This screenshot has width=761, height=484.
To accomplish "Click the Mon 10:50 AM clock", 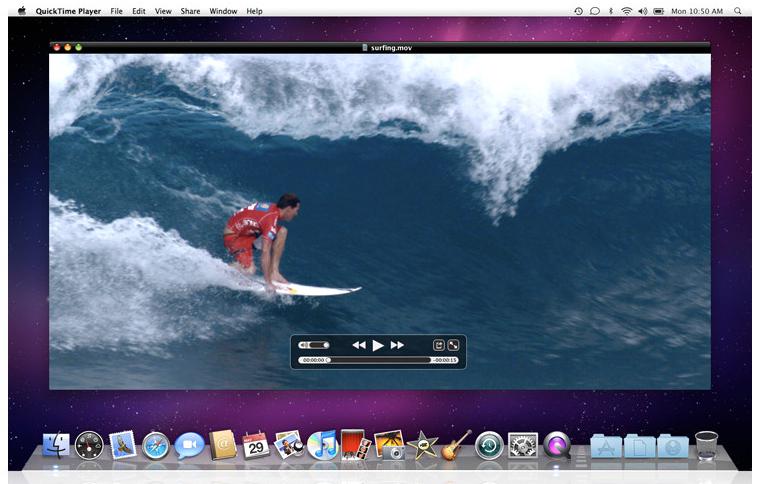I will [697, 11].
